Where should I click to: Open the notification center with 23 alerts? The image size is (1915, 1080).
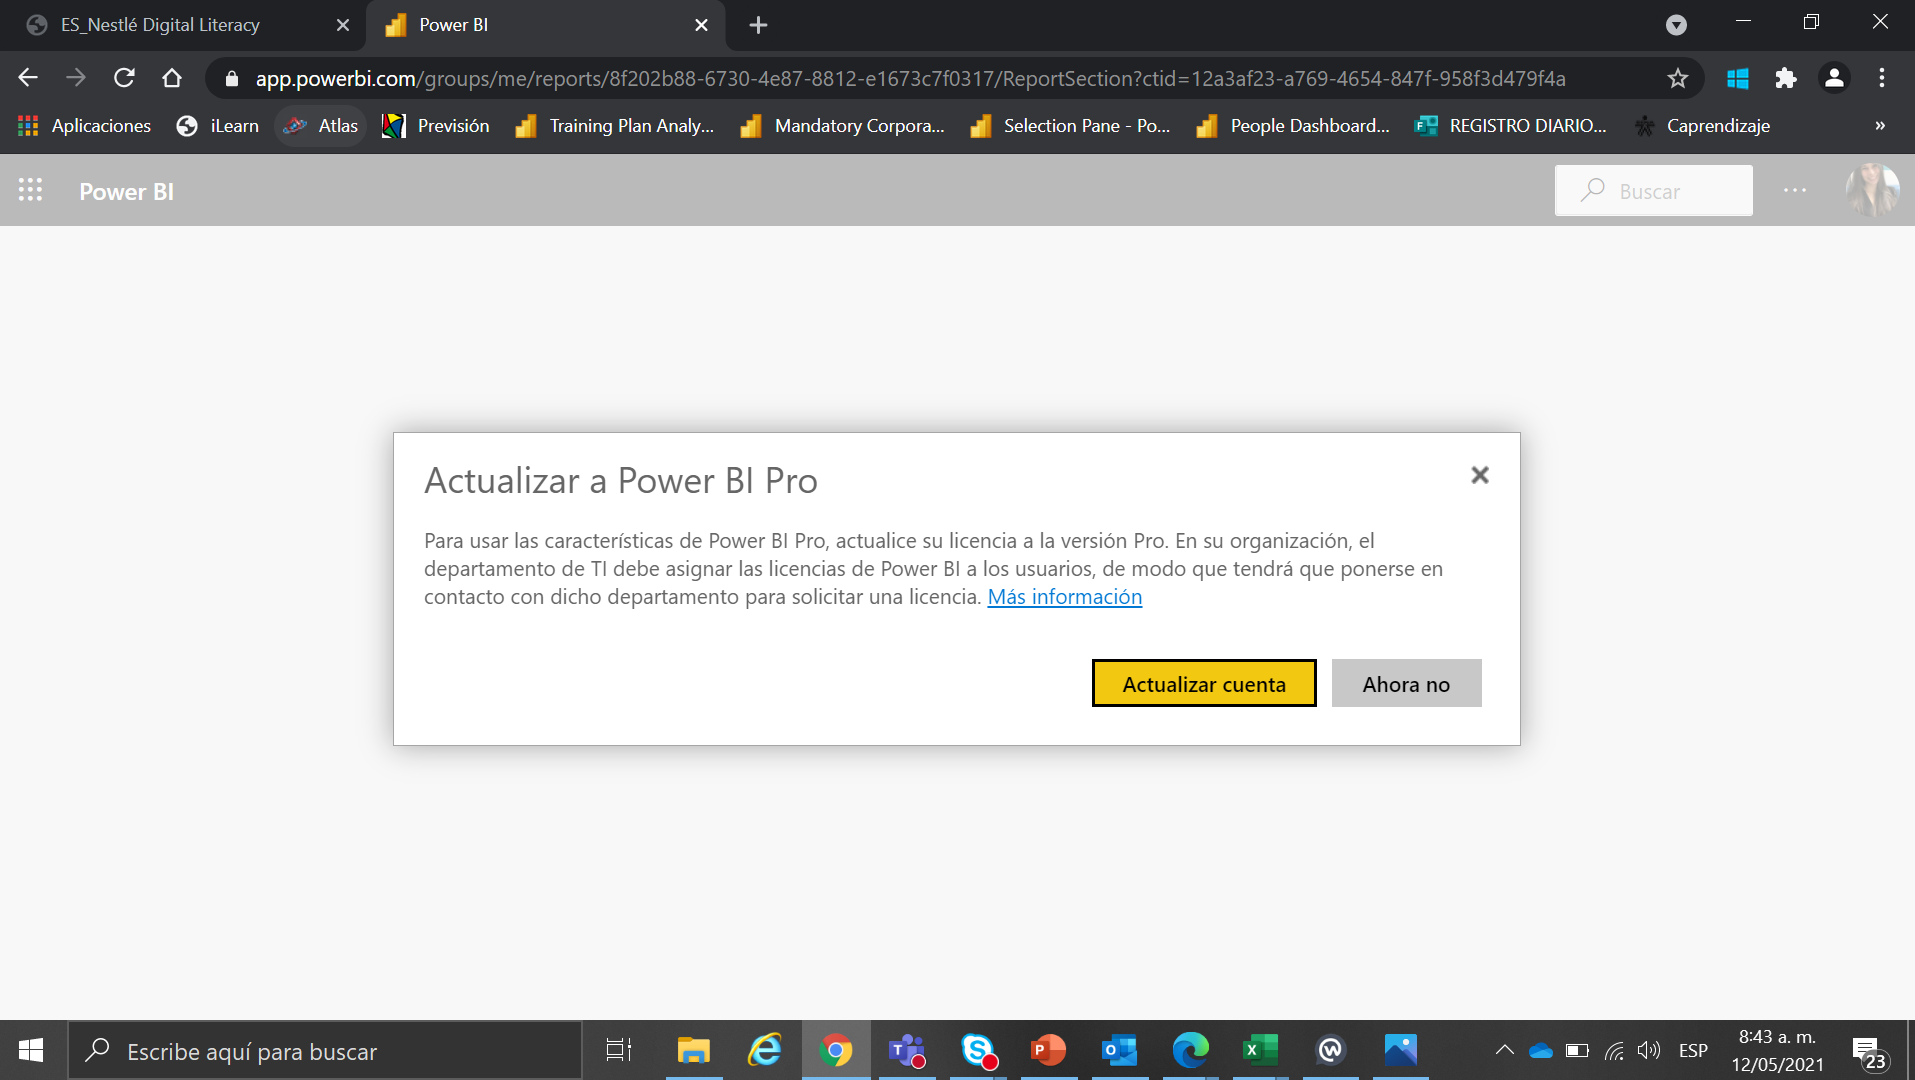point(1870,1052)
